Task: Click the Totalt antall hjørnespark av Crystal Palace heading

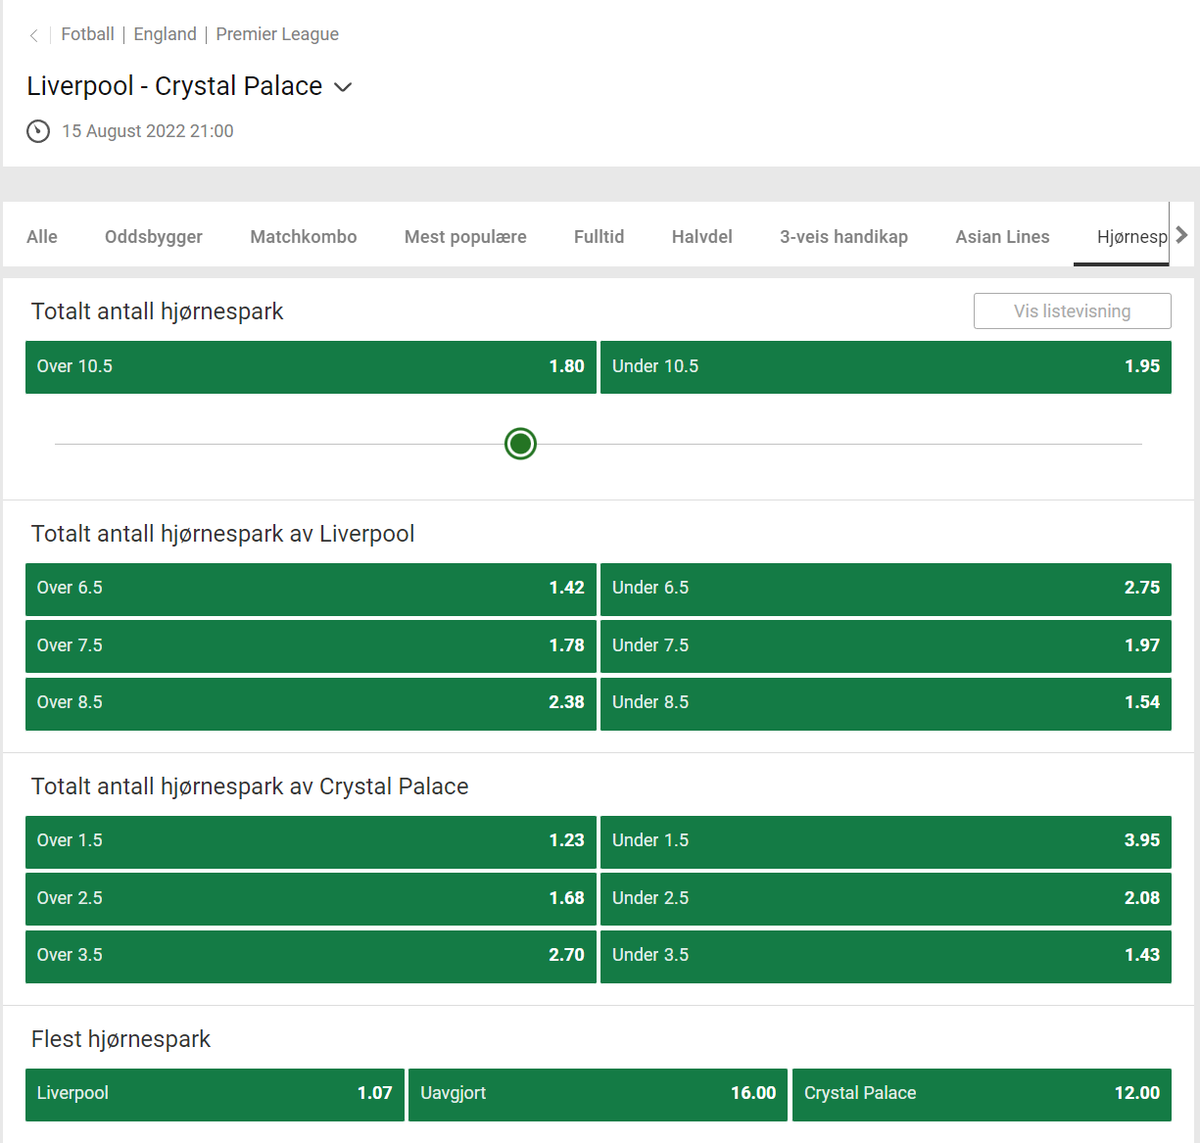Action: [250, 787]
